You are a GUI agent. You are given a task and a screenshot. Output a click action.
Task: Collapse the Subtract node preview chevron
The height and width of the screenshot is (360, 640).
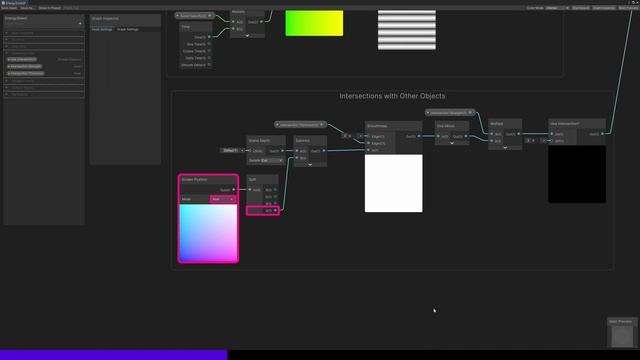[310, 164]
